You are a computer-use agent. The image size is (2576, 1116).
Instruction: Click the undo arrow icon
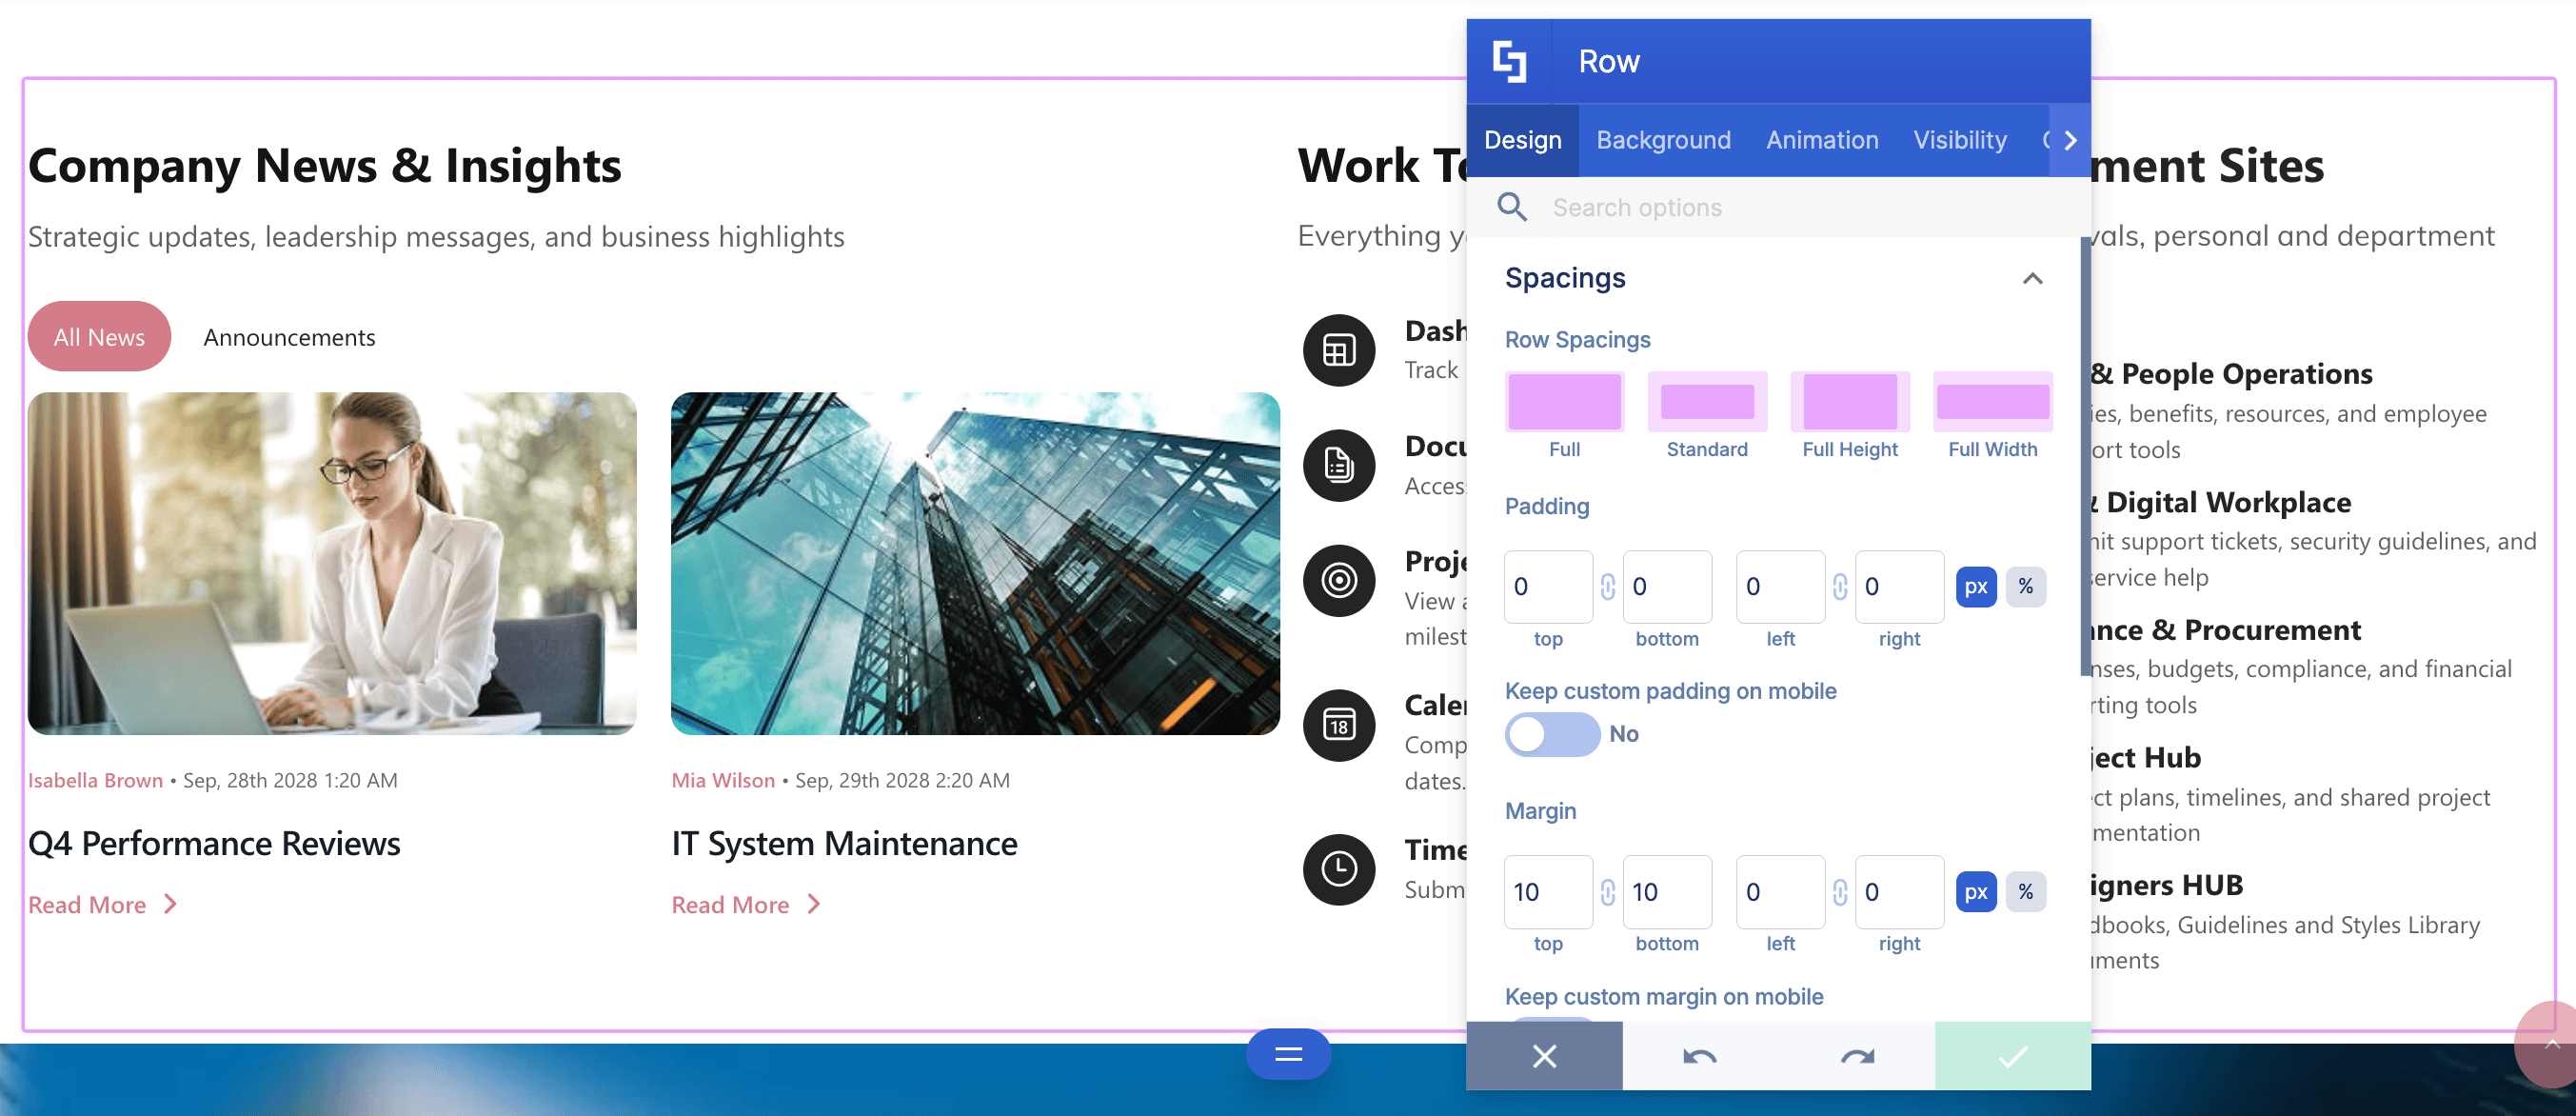pyautogui.click(x=1700, y=1055)
